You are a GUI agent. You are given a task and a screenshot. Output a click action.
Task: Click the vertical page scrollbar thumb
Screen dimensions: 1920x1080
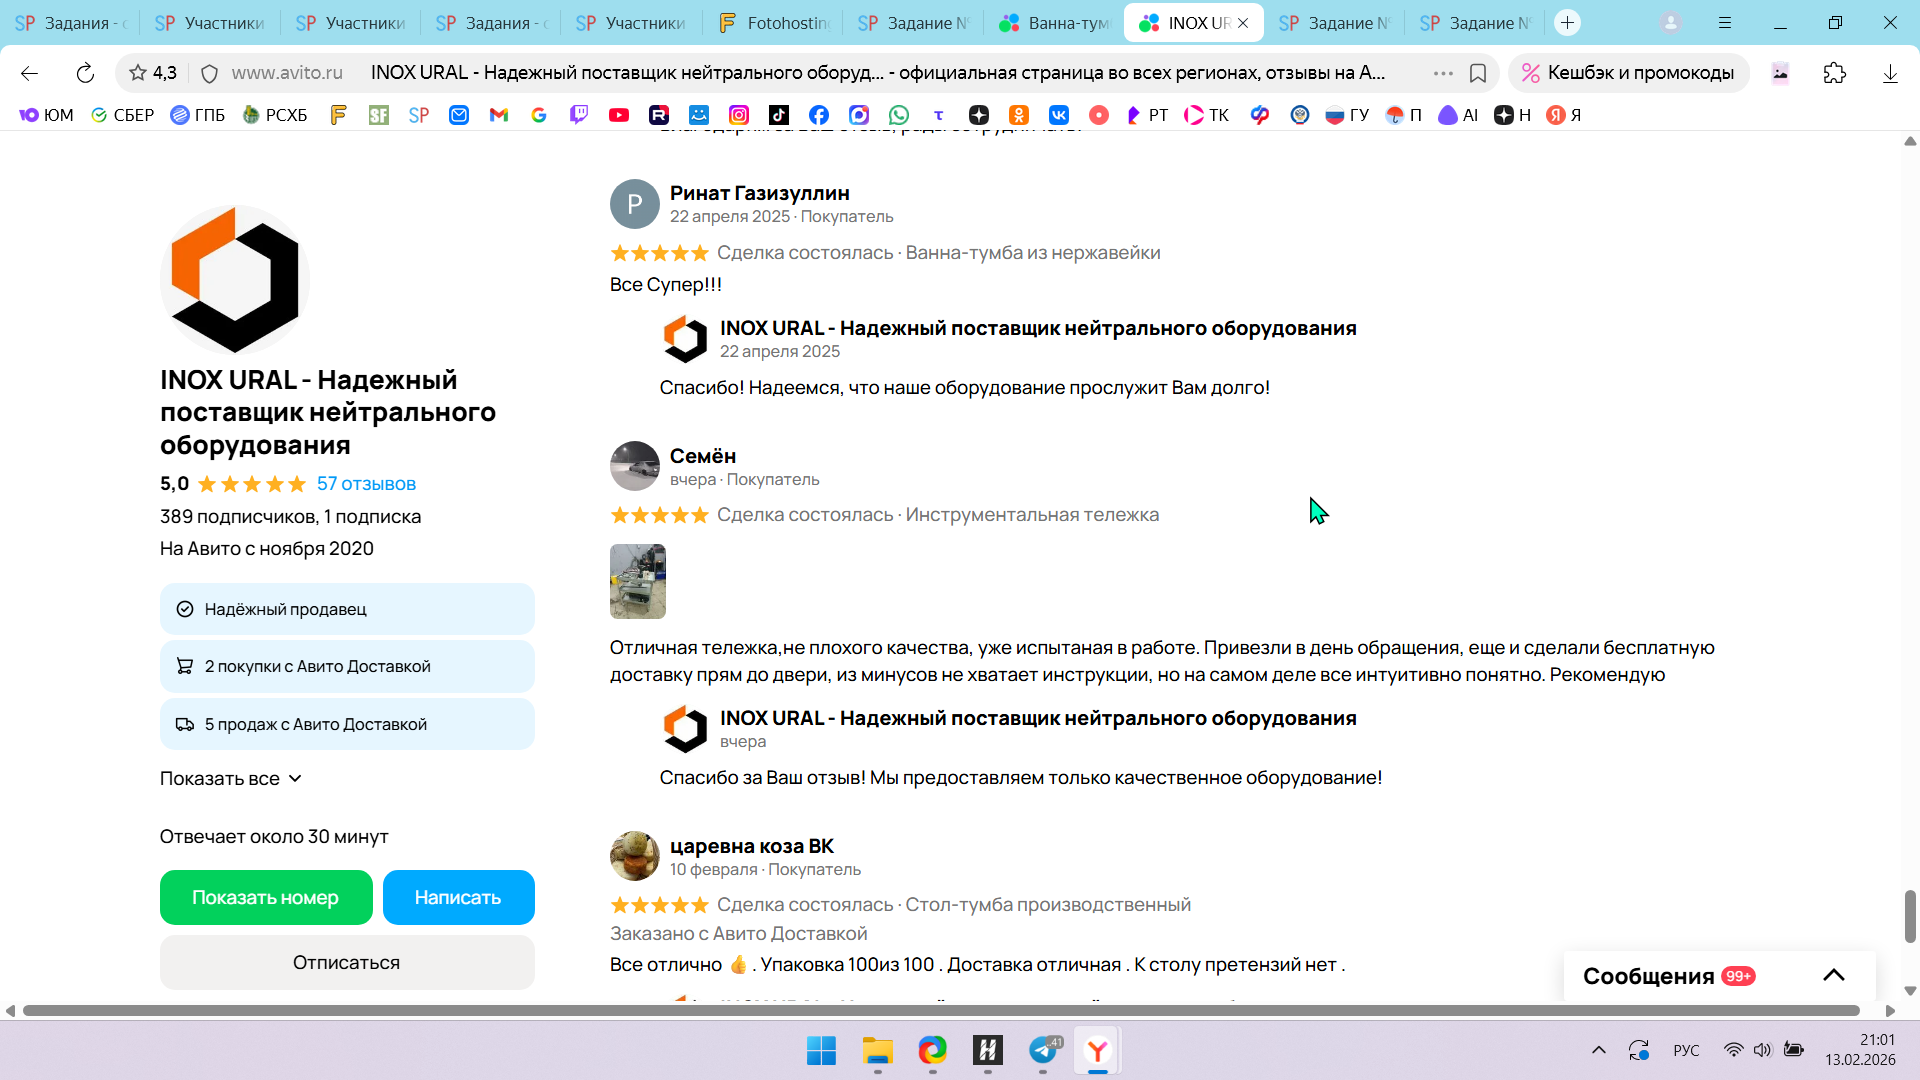(1910, 915)
